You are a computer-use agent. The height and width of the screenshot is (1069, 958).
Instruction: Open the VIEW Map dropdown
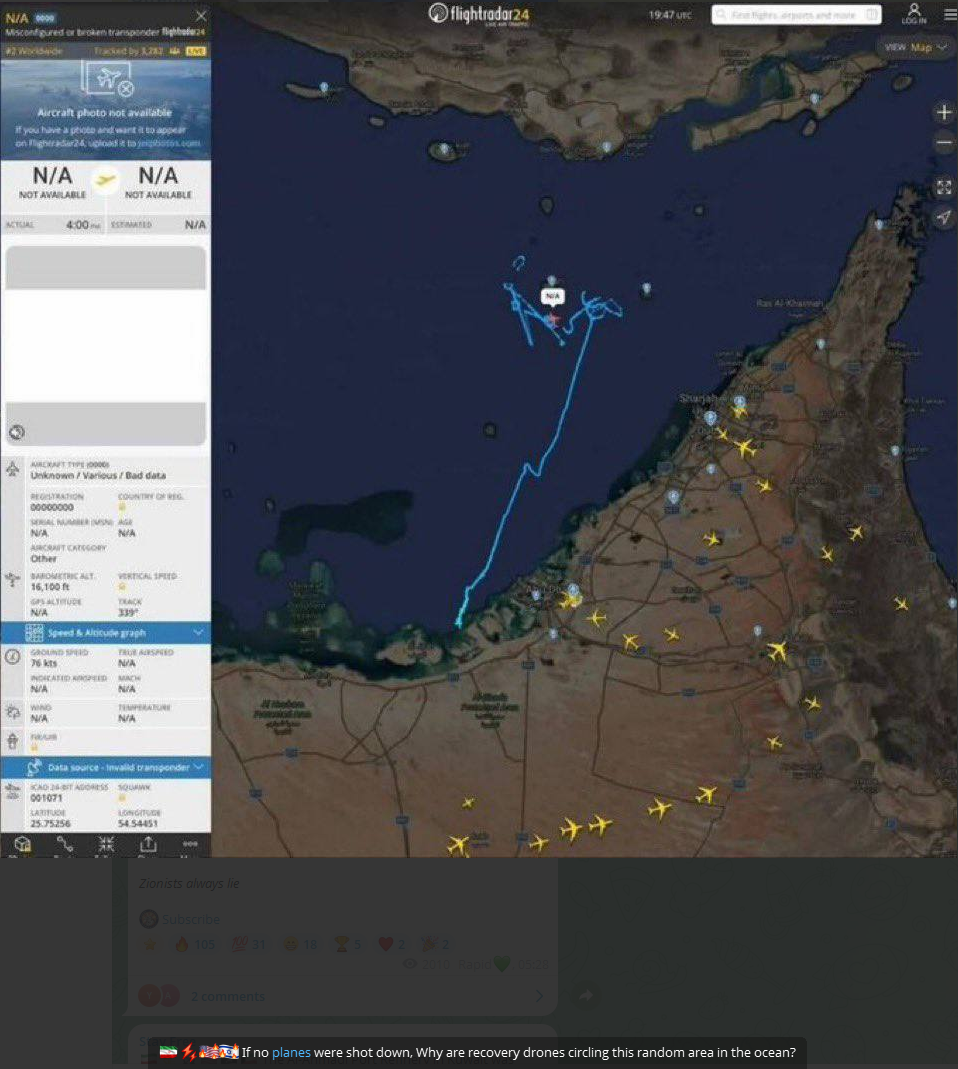[915, 47]
